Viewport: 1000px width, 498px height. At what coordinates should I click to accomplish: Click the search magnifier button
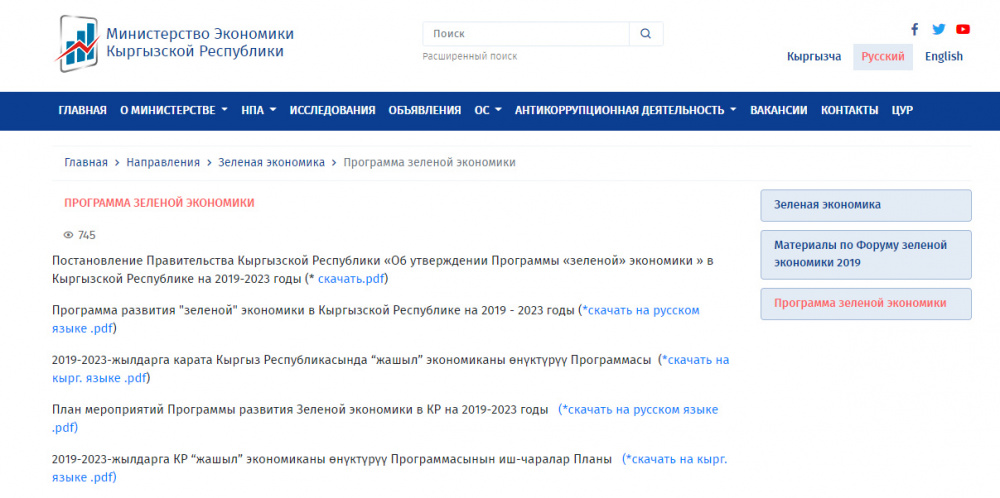tap(646, 34)
